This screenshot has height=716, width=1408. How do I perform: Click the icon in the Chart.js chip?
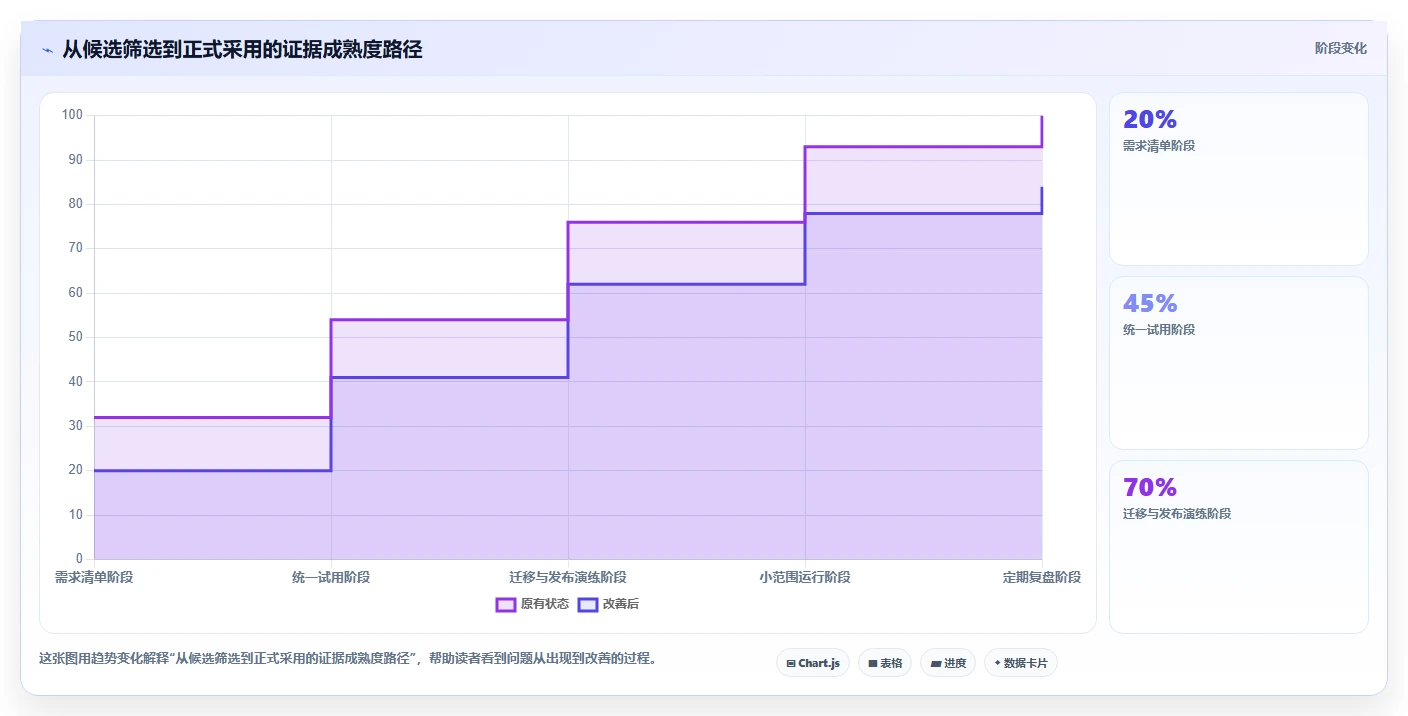791,663
